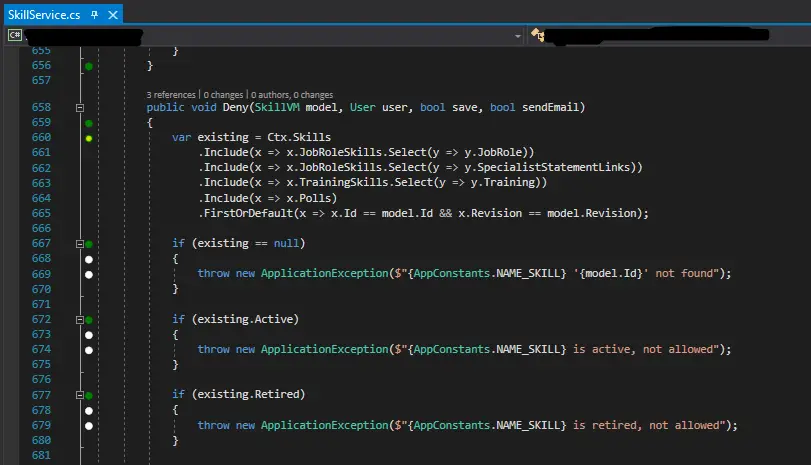Image resolution: width=811 pixels, height=465 pixels.
Task: Click the green coverage dot on line 656
Action: coord(89,66)
